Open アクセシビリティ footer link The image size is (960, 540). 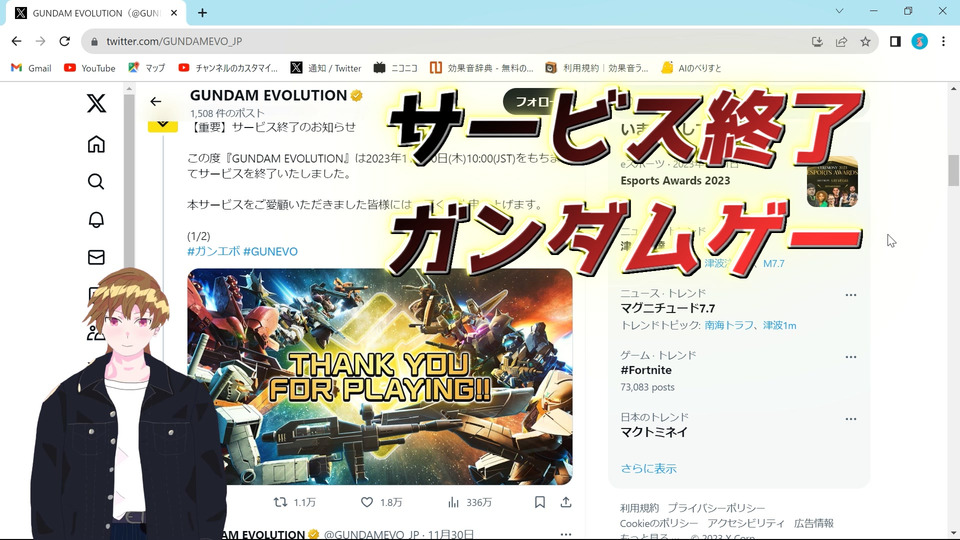point(746,523)
